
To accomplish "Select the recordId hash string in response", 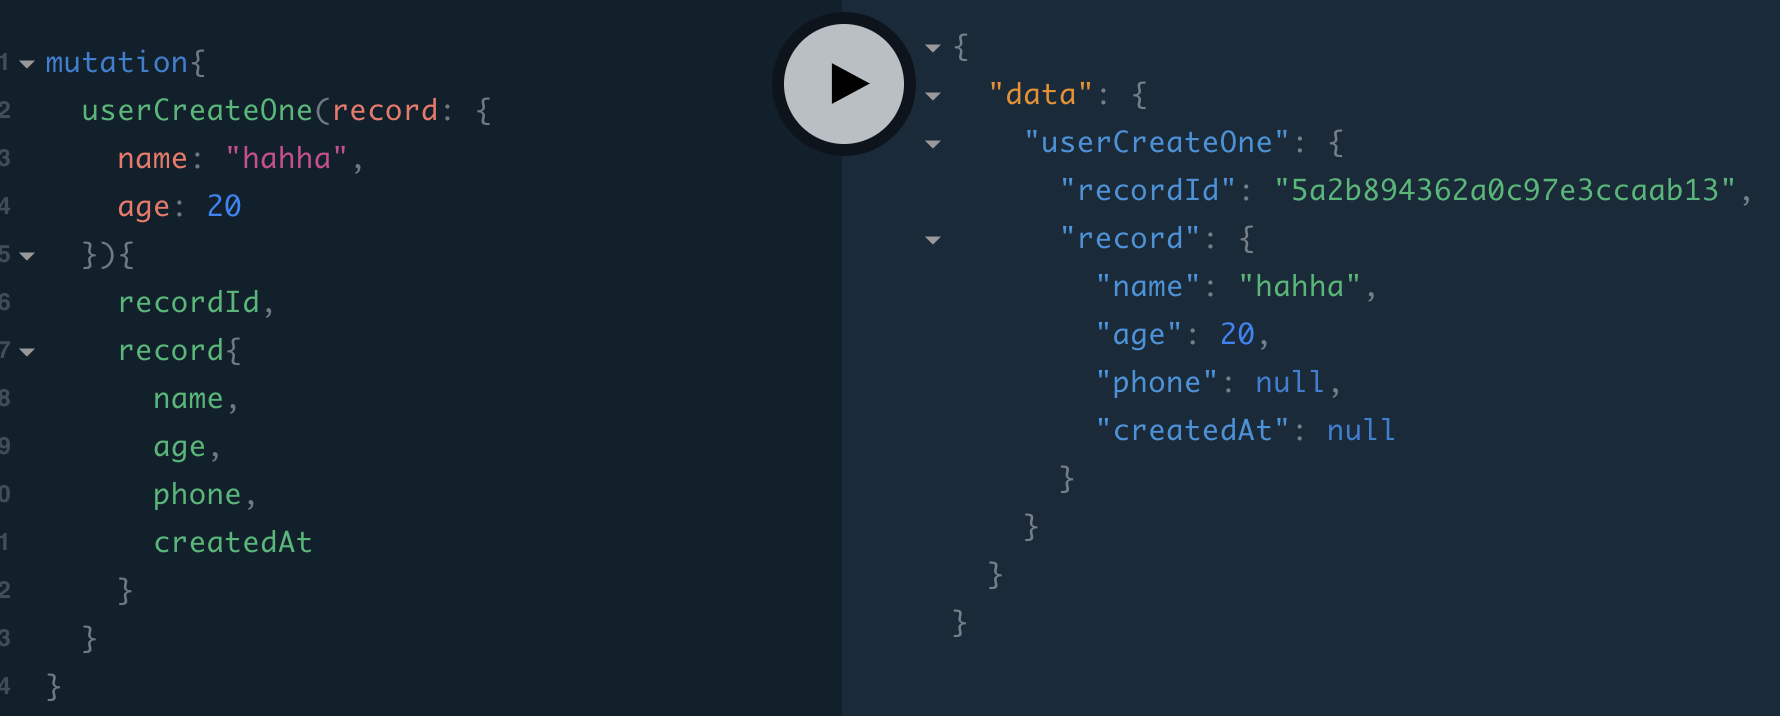I will [1505, 190].
